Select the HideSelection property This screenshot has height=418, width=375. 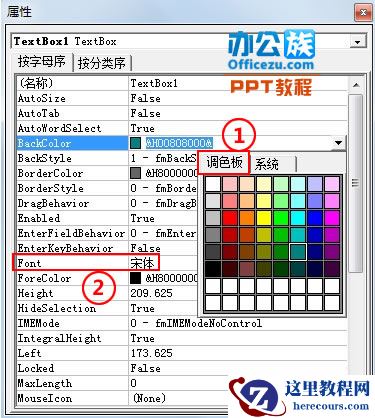point(57,308)
